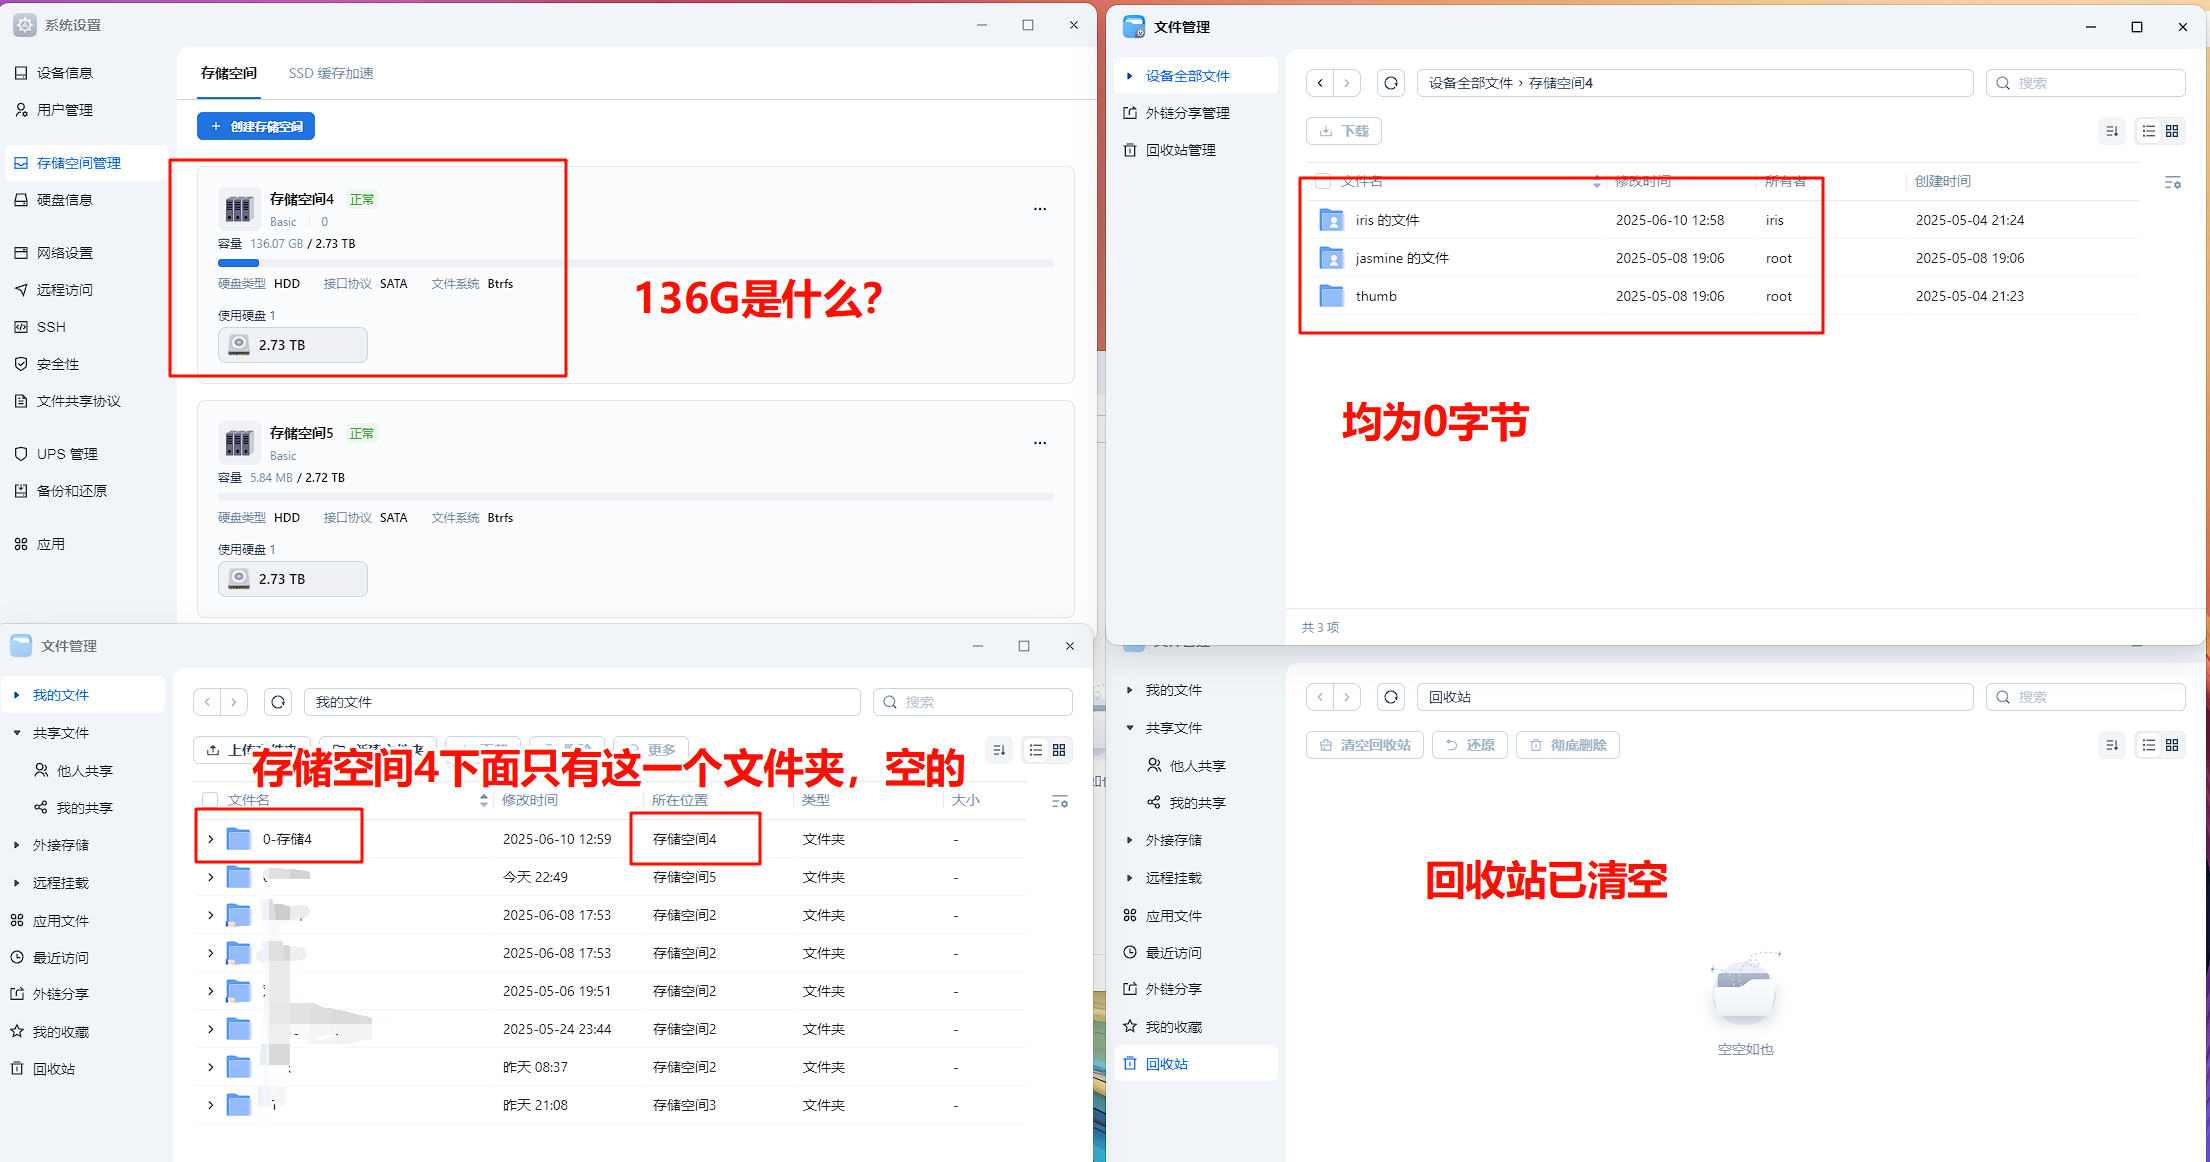Expand 我的文件 in bottom-left file manager

click(16, 695)
